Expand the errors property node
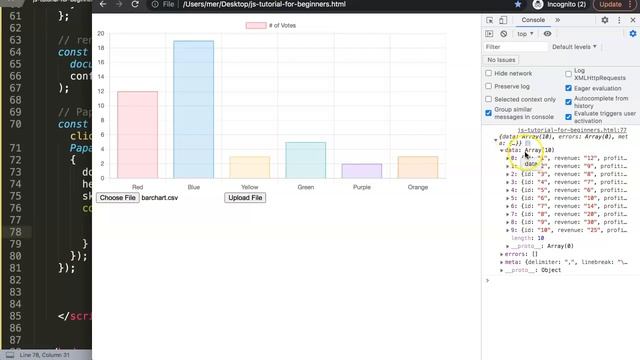The image size is (640, 360). tap(502, 254)
